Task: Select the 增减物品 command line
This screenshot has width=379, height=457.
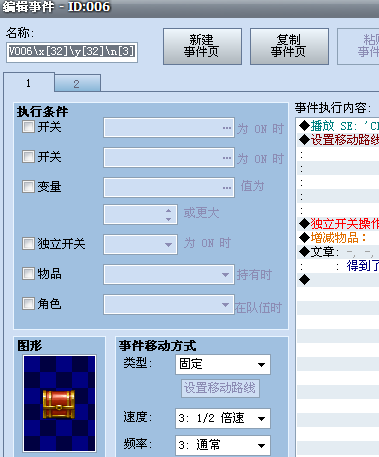Action: pos(338,238)
